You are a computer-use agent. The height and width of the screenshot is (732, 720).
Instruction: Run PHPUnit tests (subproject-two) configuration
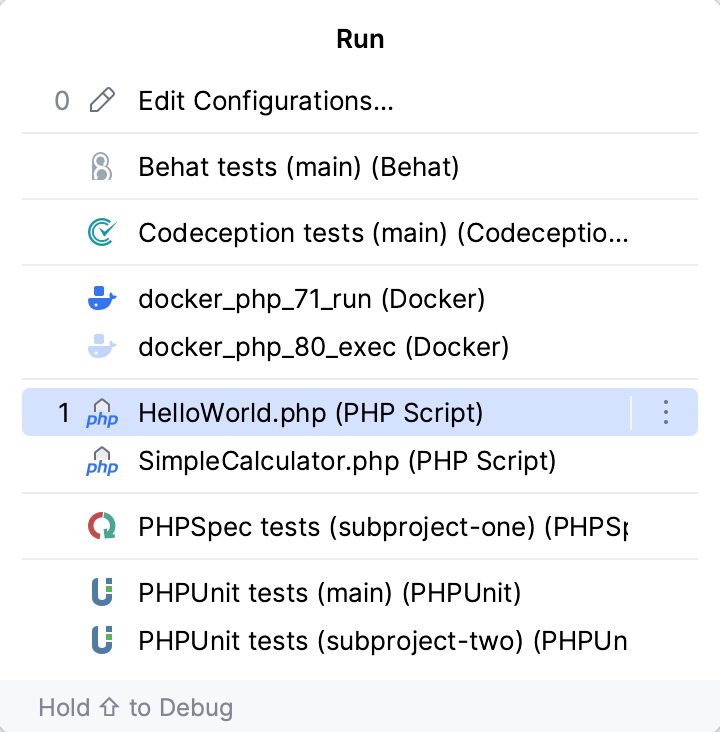pyautogui.click(x=383, y=640)
